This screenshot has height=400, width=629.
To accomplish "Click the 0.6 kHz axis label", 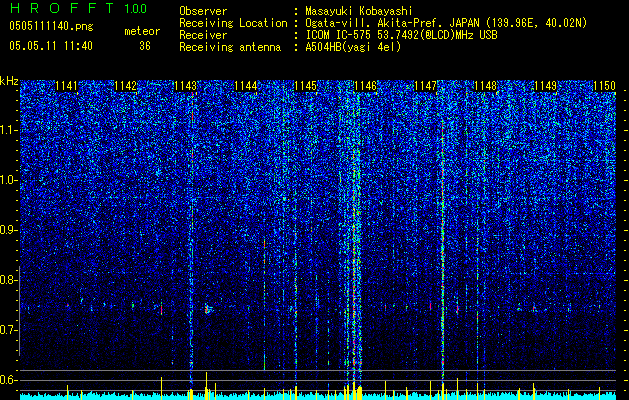I will pos(9,380).
